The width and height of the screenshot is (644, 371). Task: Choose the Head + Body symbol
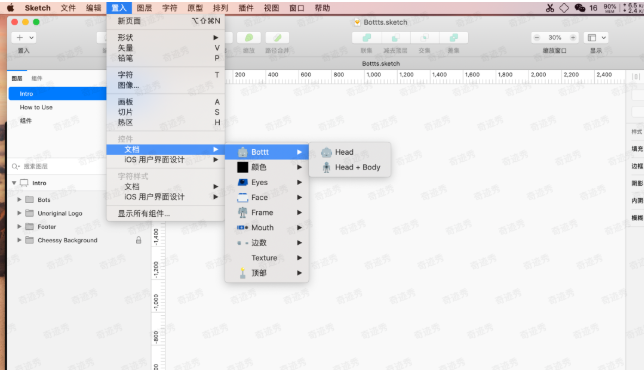tap(349, 167)
